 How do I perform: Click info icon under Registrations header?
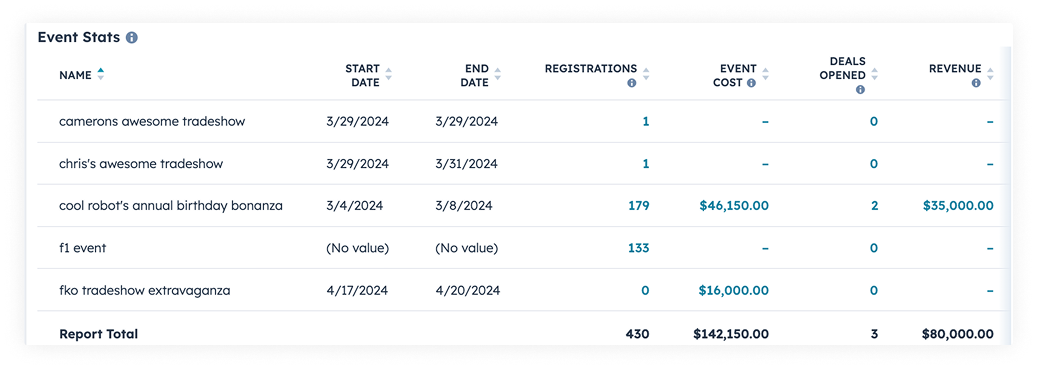632,83
